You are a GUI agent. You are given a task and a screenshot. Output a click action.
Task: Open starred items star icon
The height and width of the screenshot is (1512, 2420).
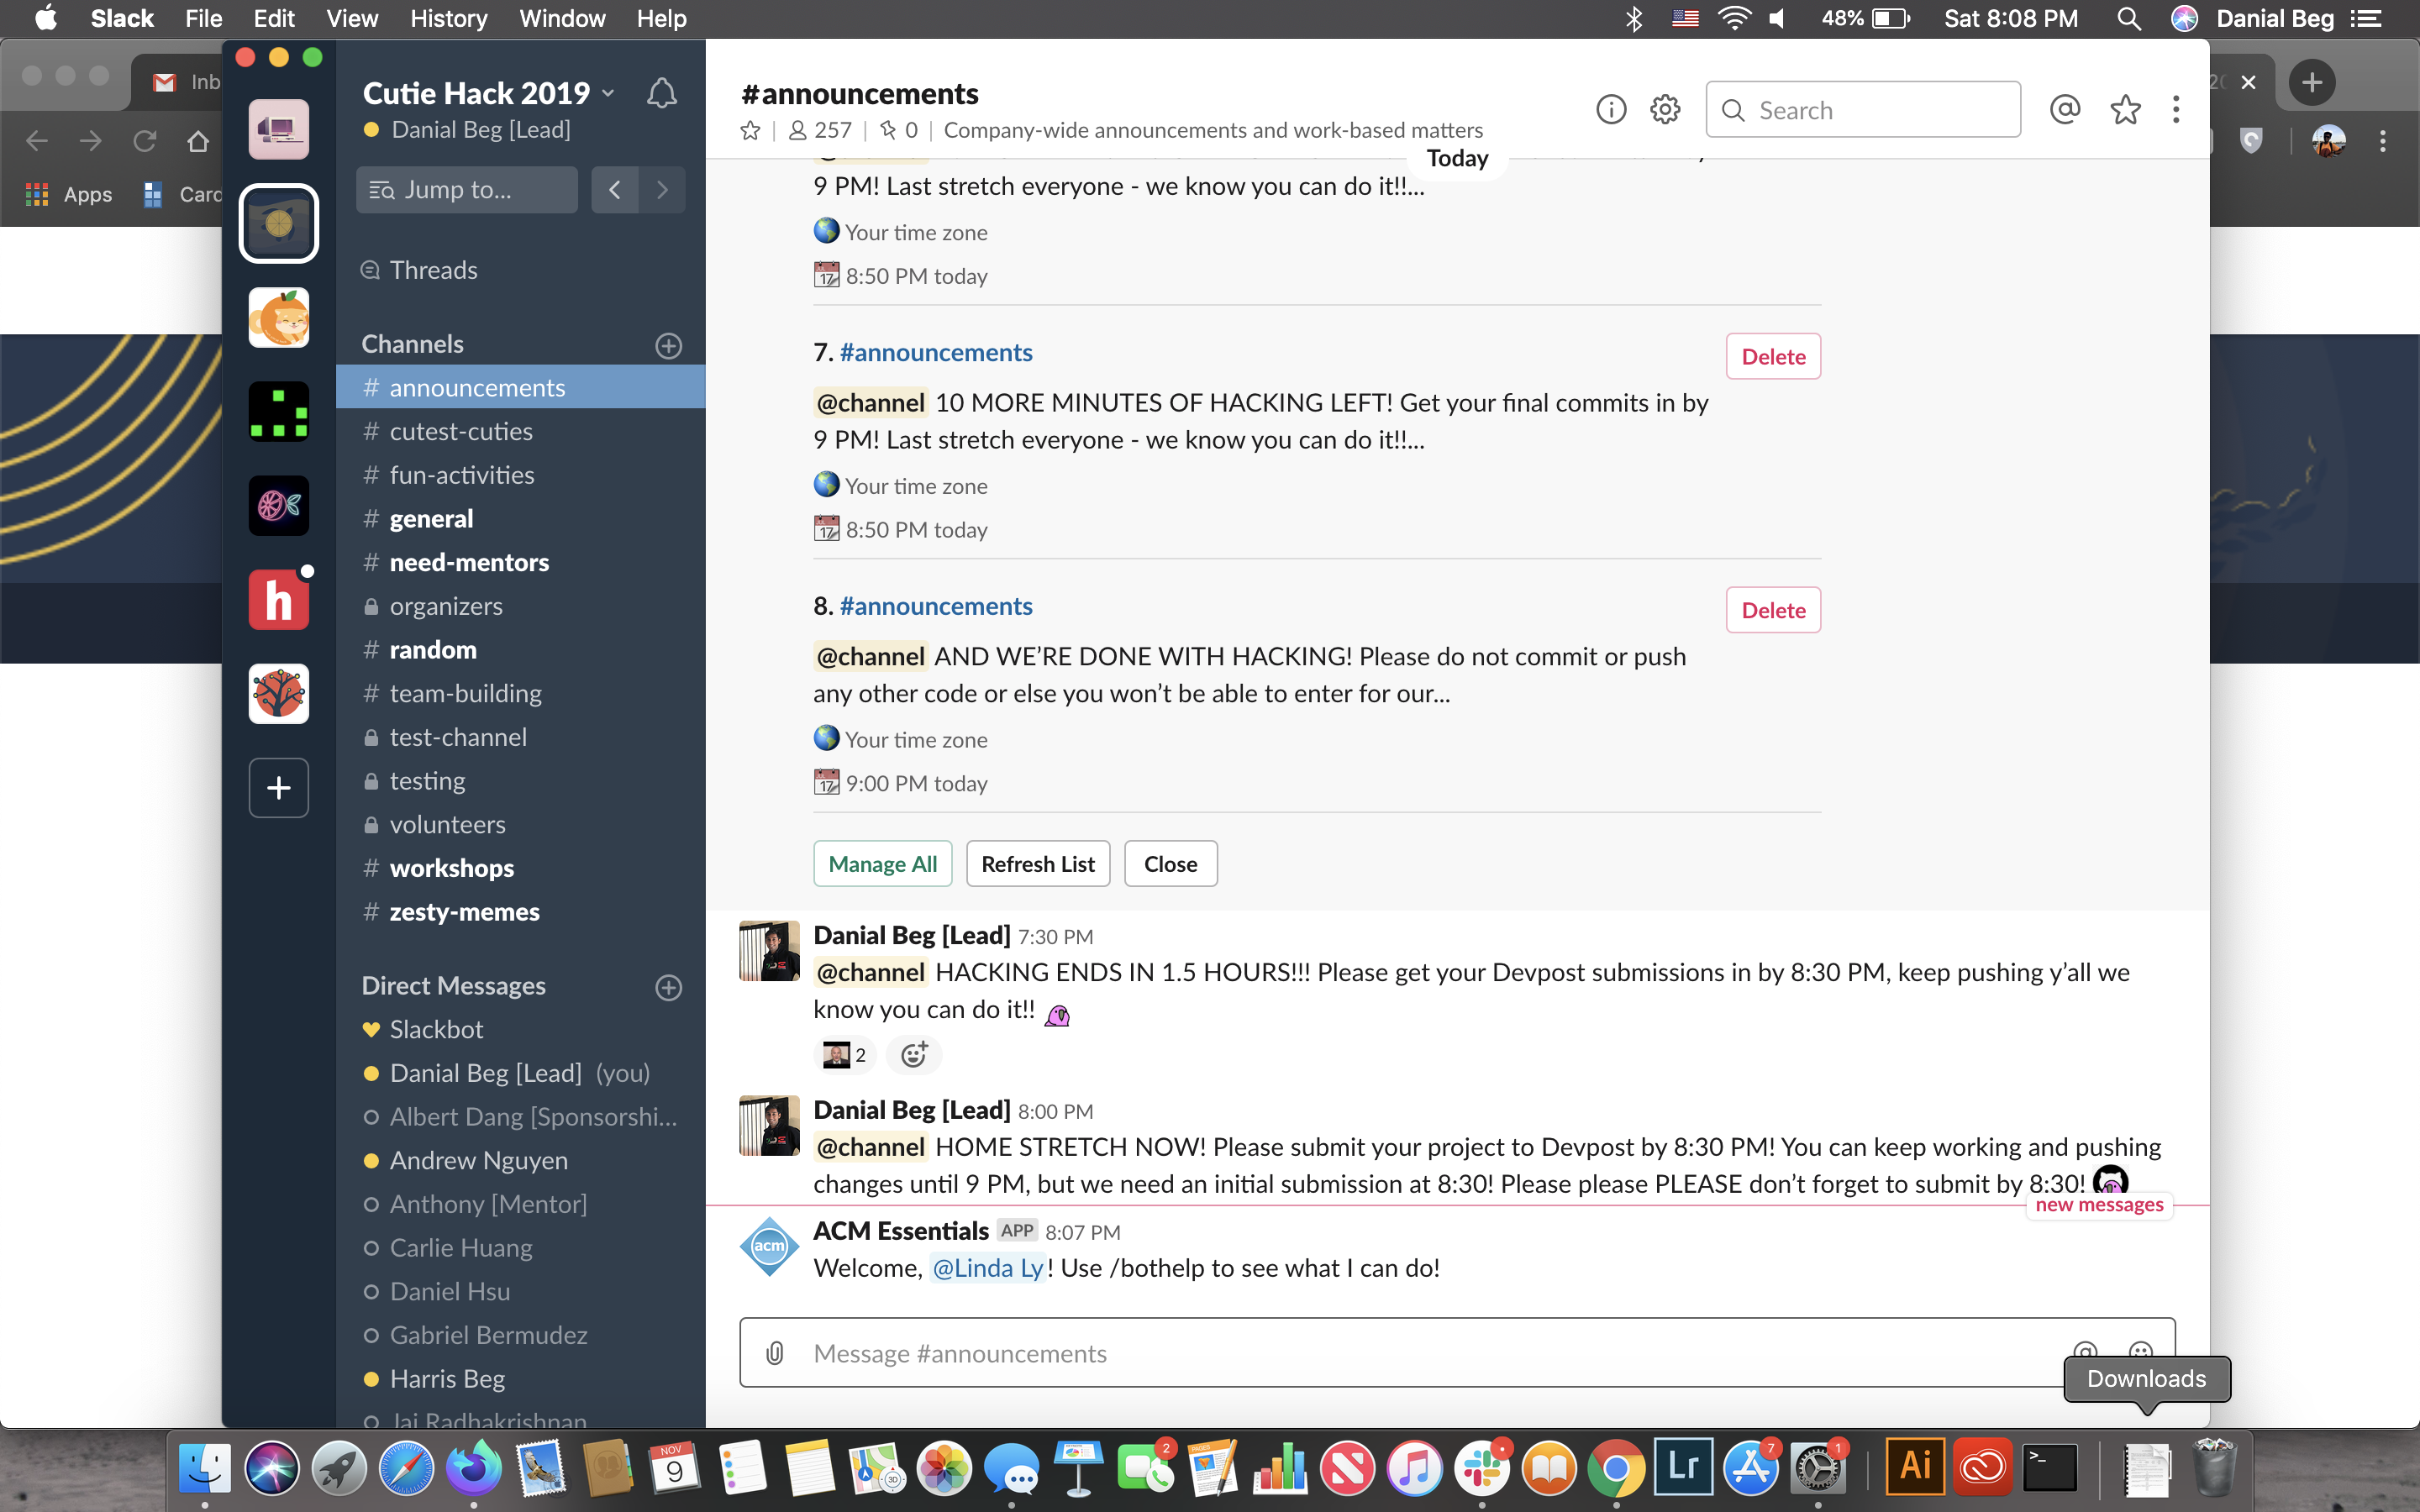coord(2125,109)
